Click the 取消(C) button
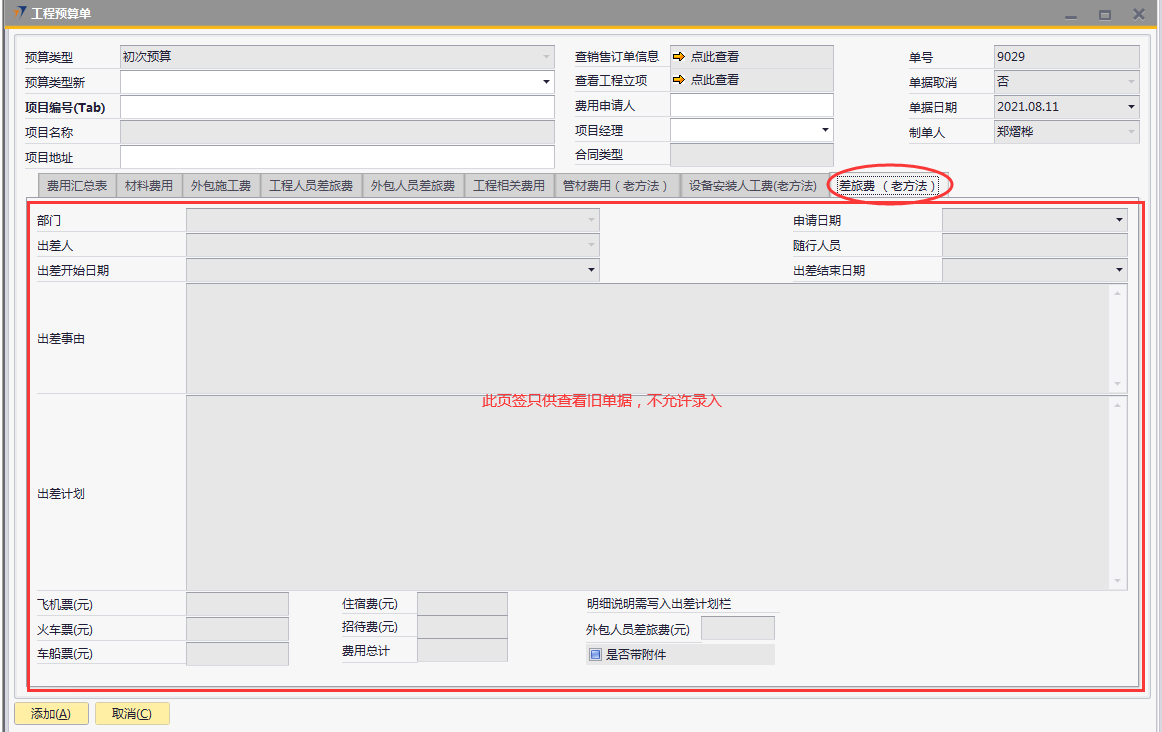 (x=132, y=714)
